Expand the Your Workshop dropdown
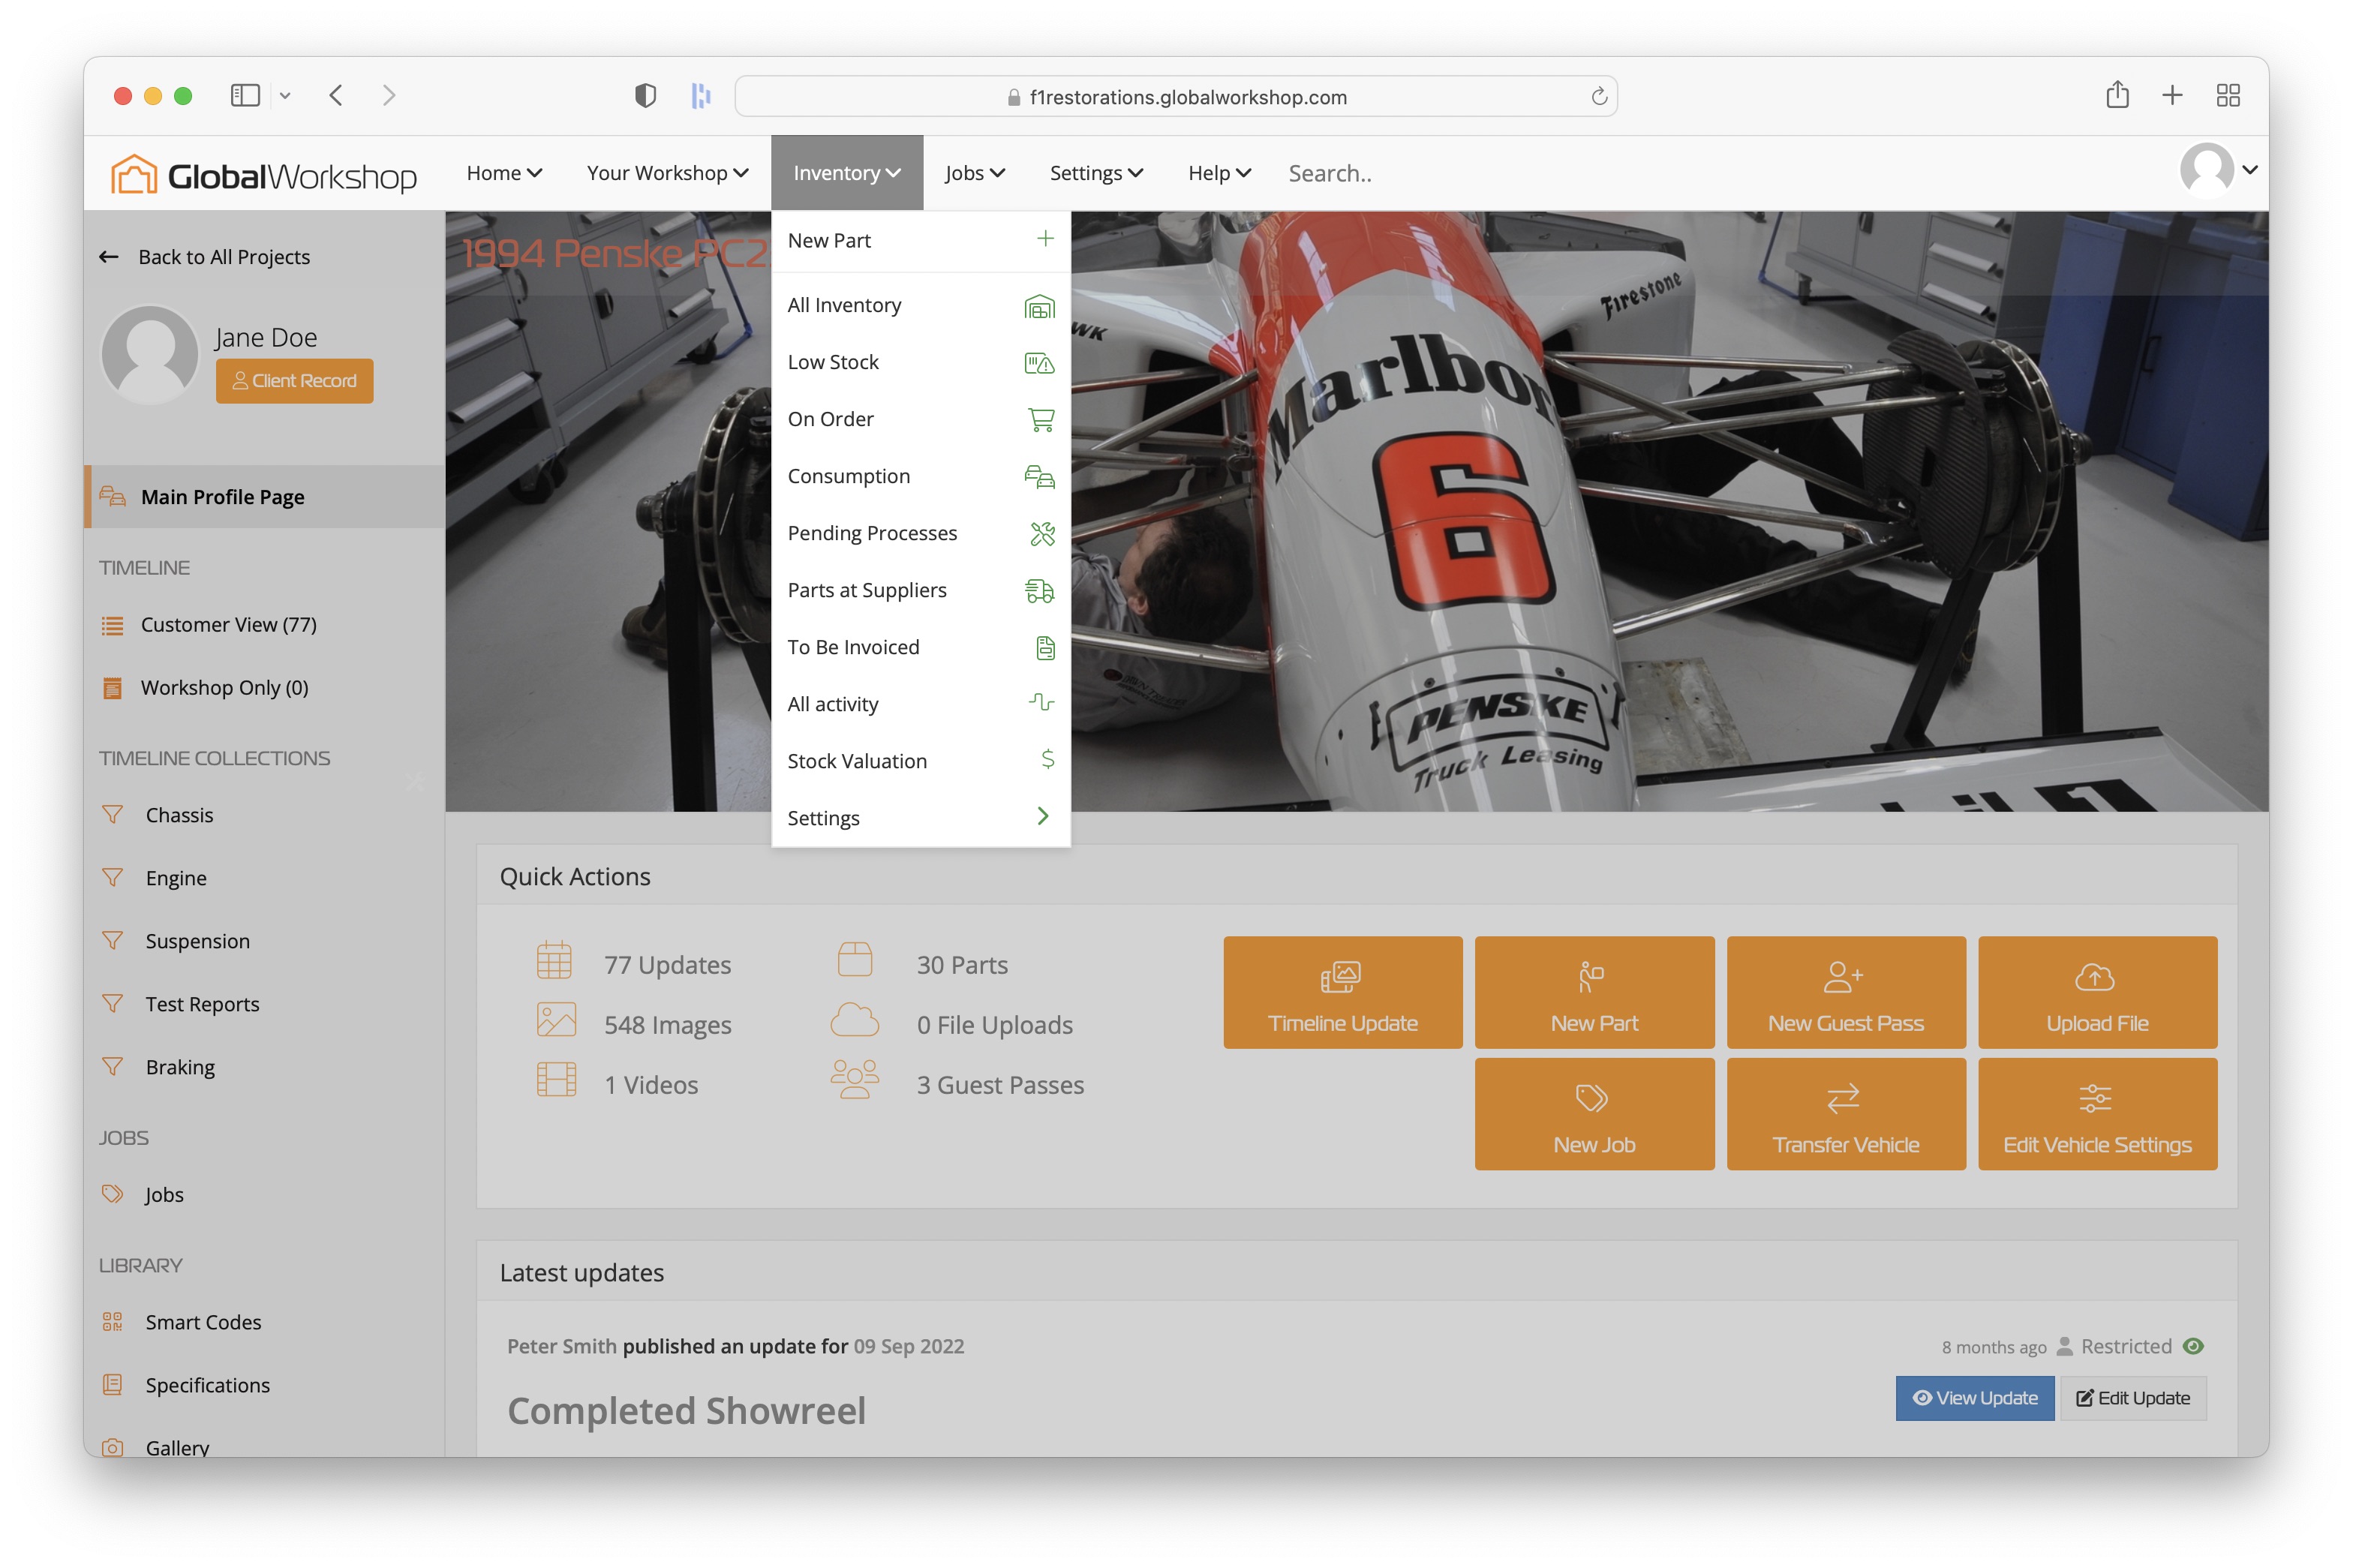This screenshot has width=2353, height=1568. point(667,173)
